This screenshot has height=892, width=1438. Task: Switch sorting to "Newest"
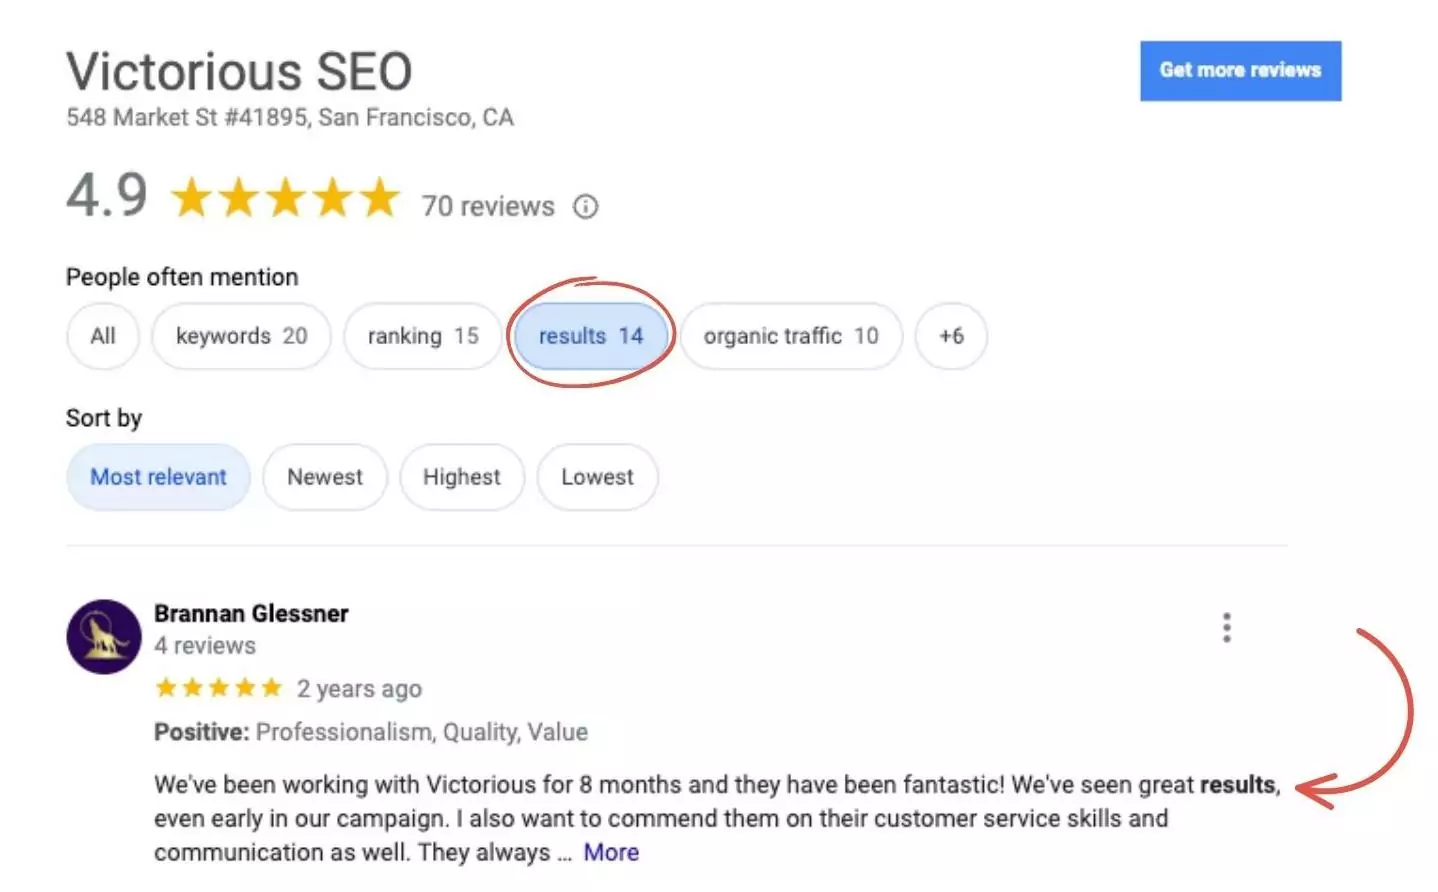tap(324, 477)
